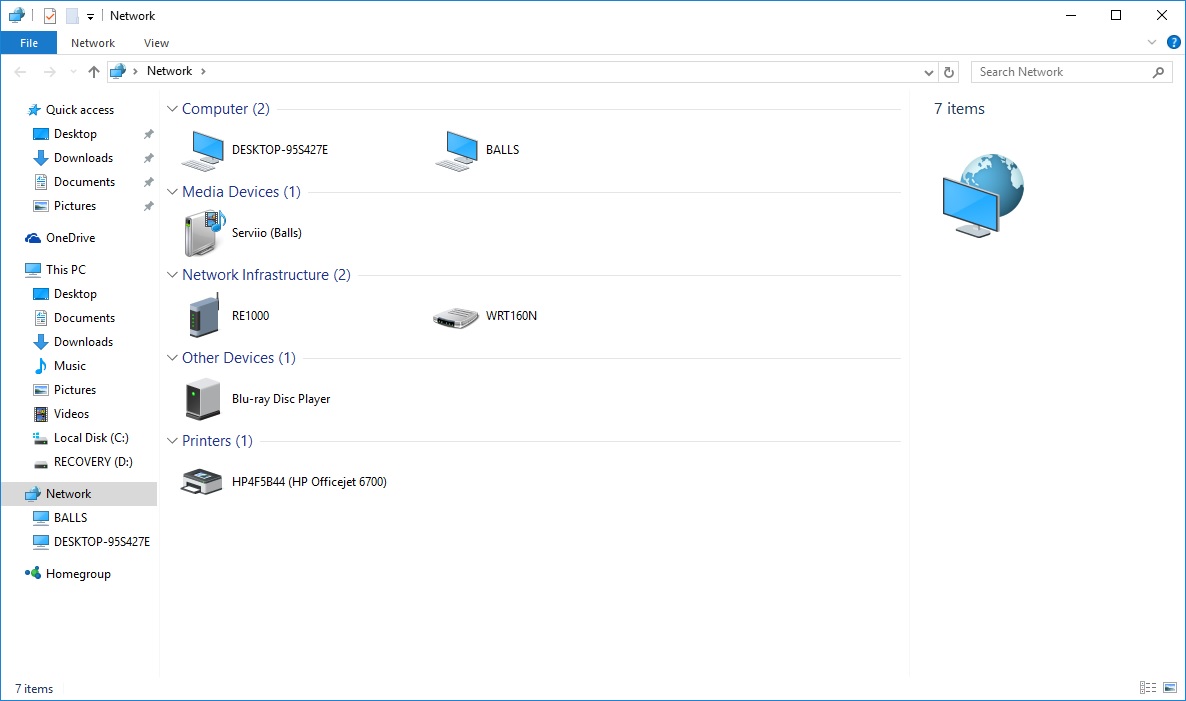Open the File menu
1186x701 pixels.
(x=29, y=43)
